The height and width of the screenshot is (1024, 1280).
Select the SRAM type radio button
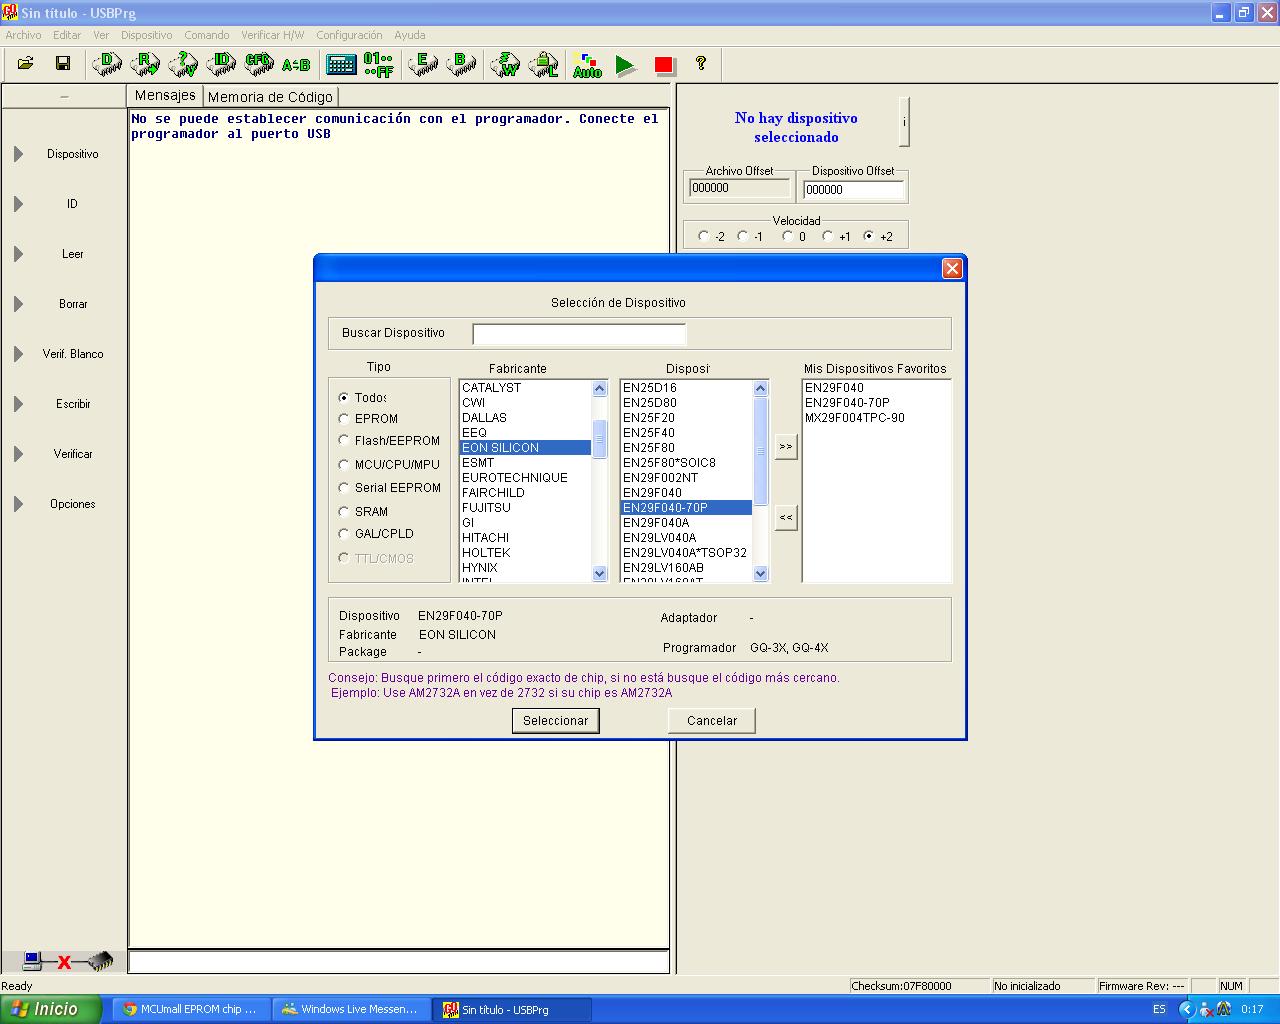(344, 511)
